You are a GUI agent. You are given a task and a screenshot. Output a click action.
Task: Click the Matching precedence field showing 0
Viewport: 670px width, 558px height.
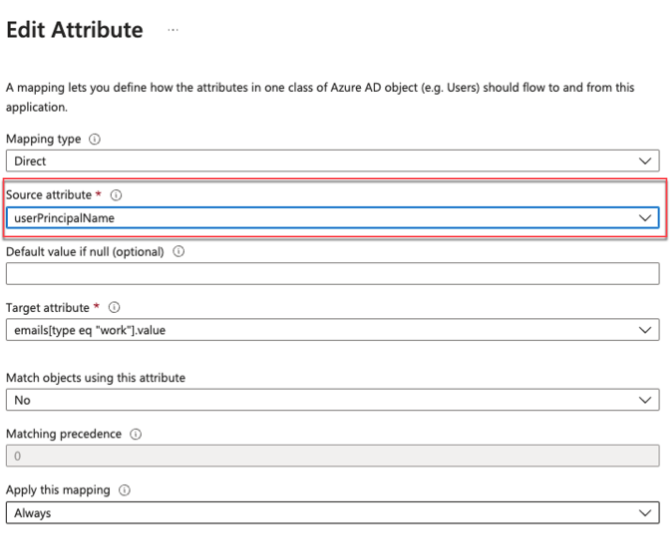click(332, 456)
